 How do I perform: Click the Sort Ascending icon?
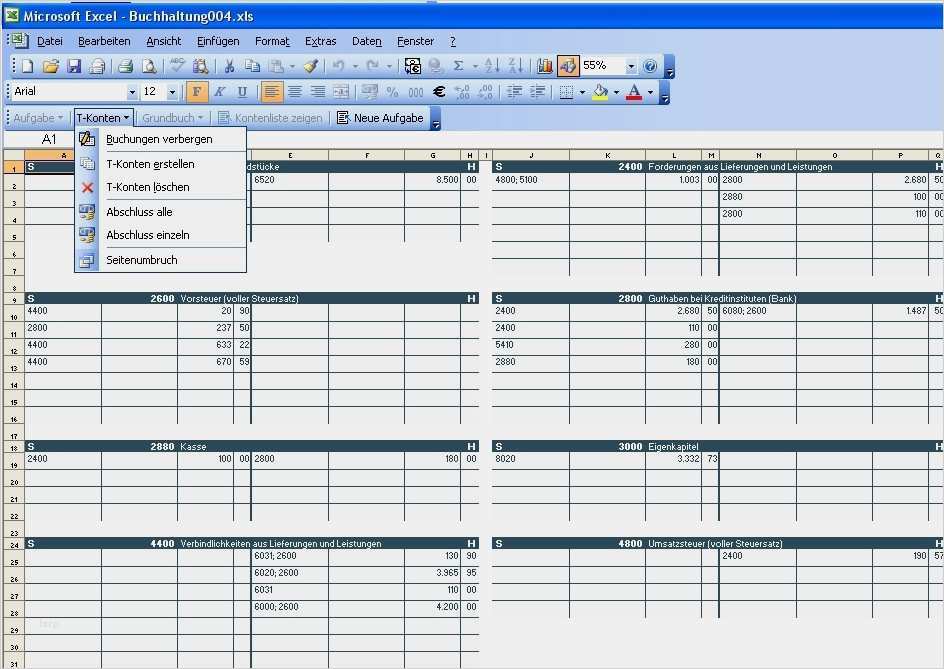coord(492,66)
